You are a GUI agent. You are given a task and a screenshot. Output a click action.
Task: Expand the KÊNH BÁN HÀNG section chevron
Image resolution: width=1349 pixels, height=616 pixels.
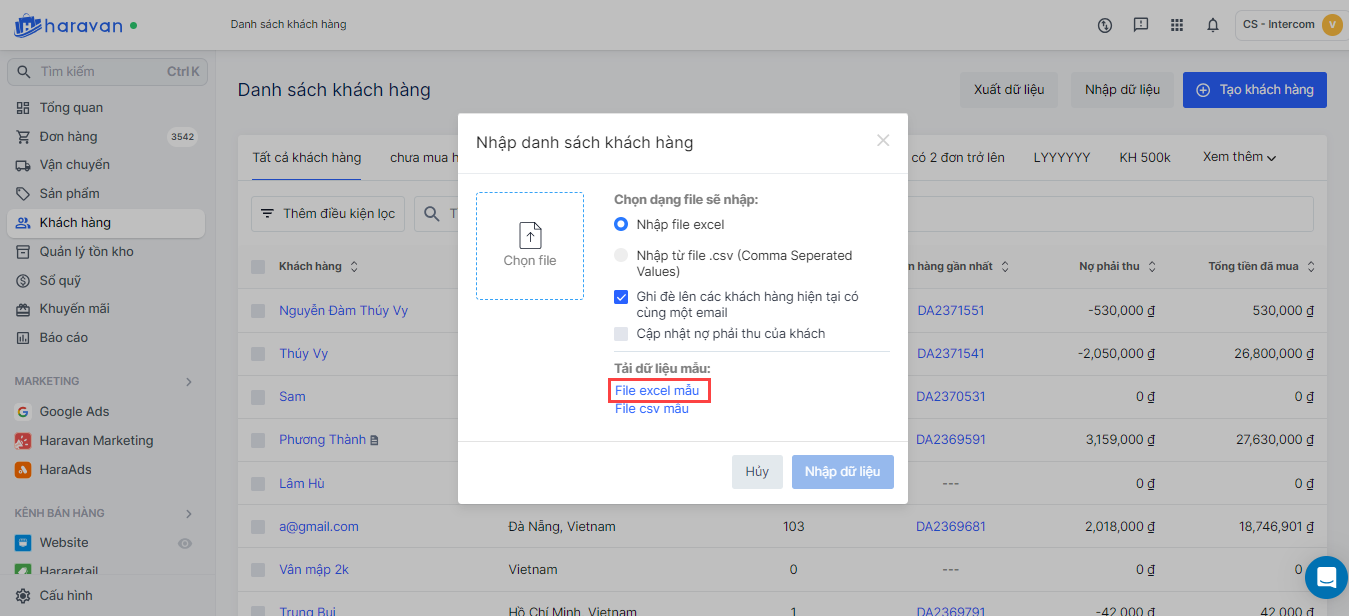click(189, 514)
